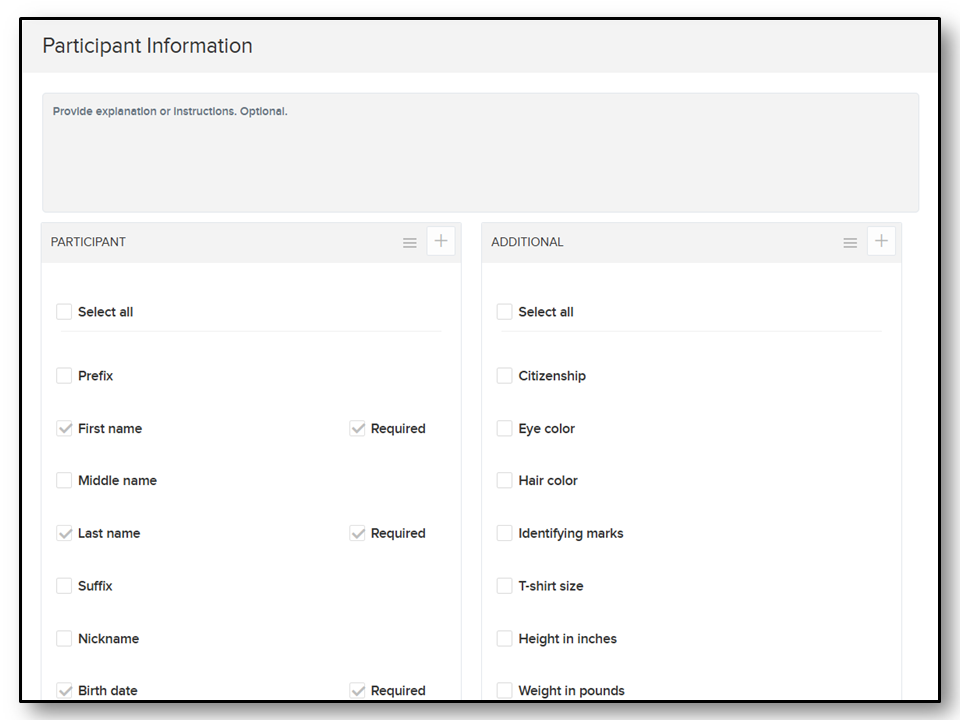The image size is (960, 720).
Task: Enable the Middle name checkbox
Action: pyautogui.click(x=64, y=480)
